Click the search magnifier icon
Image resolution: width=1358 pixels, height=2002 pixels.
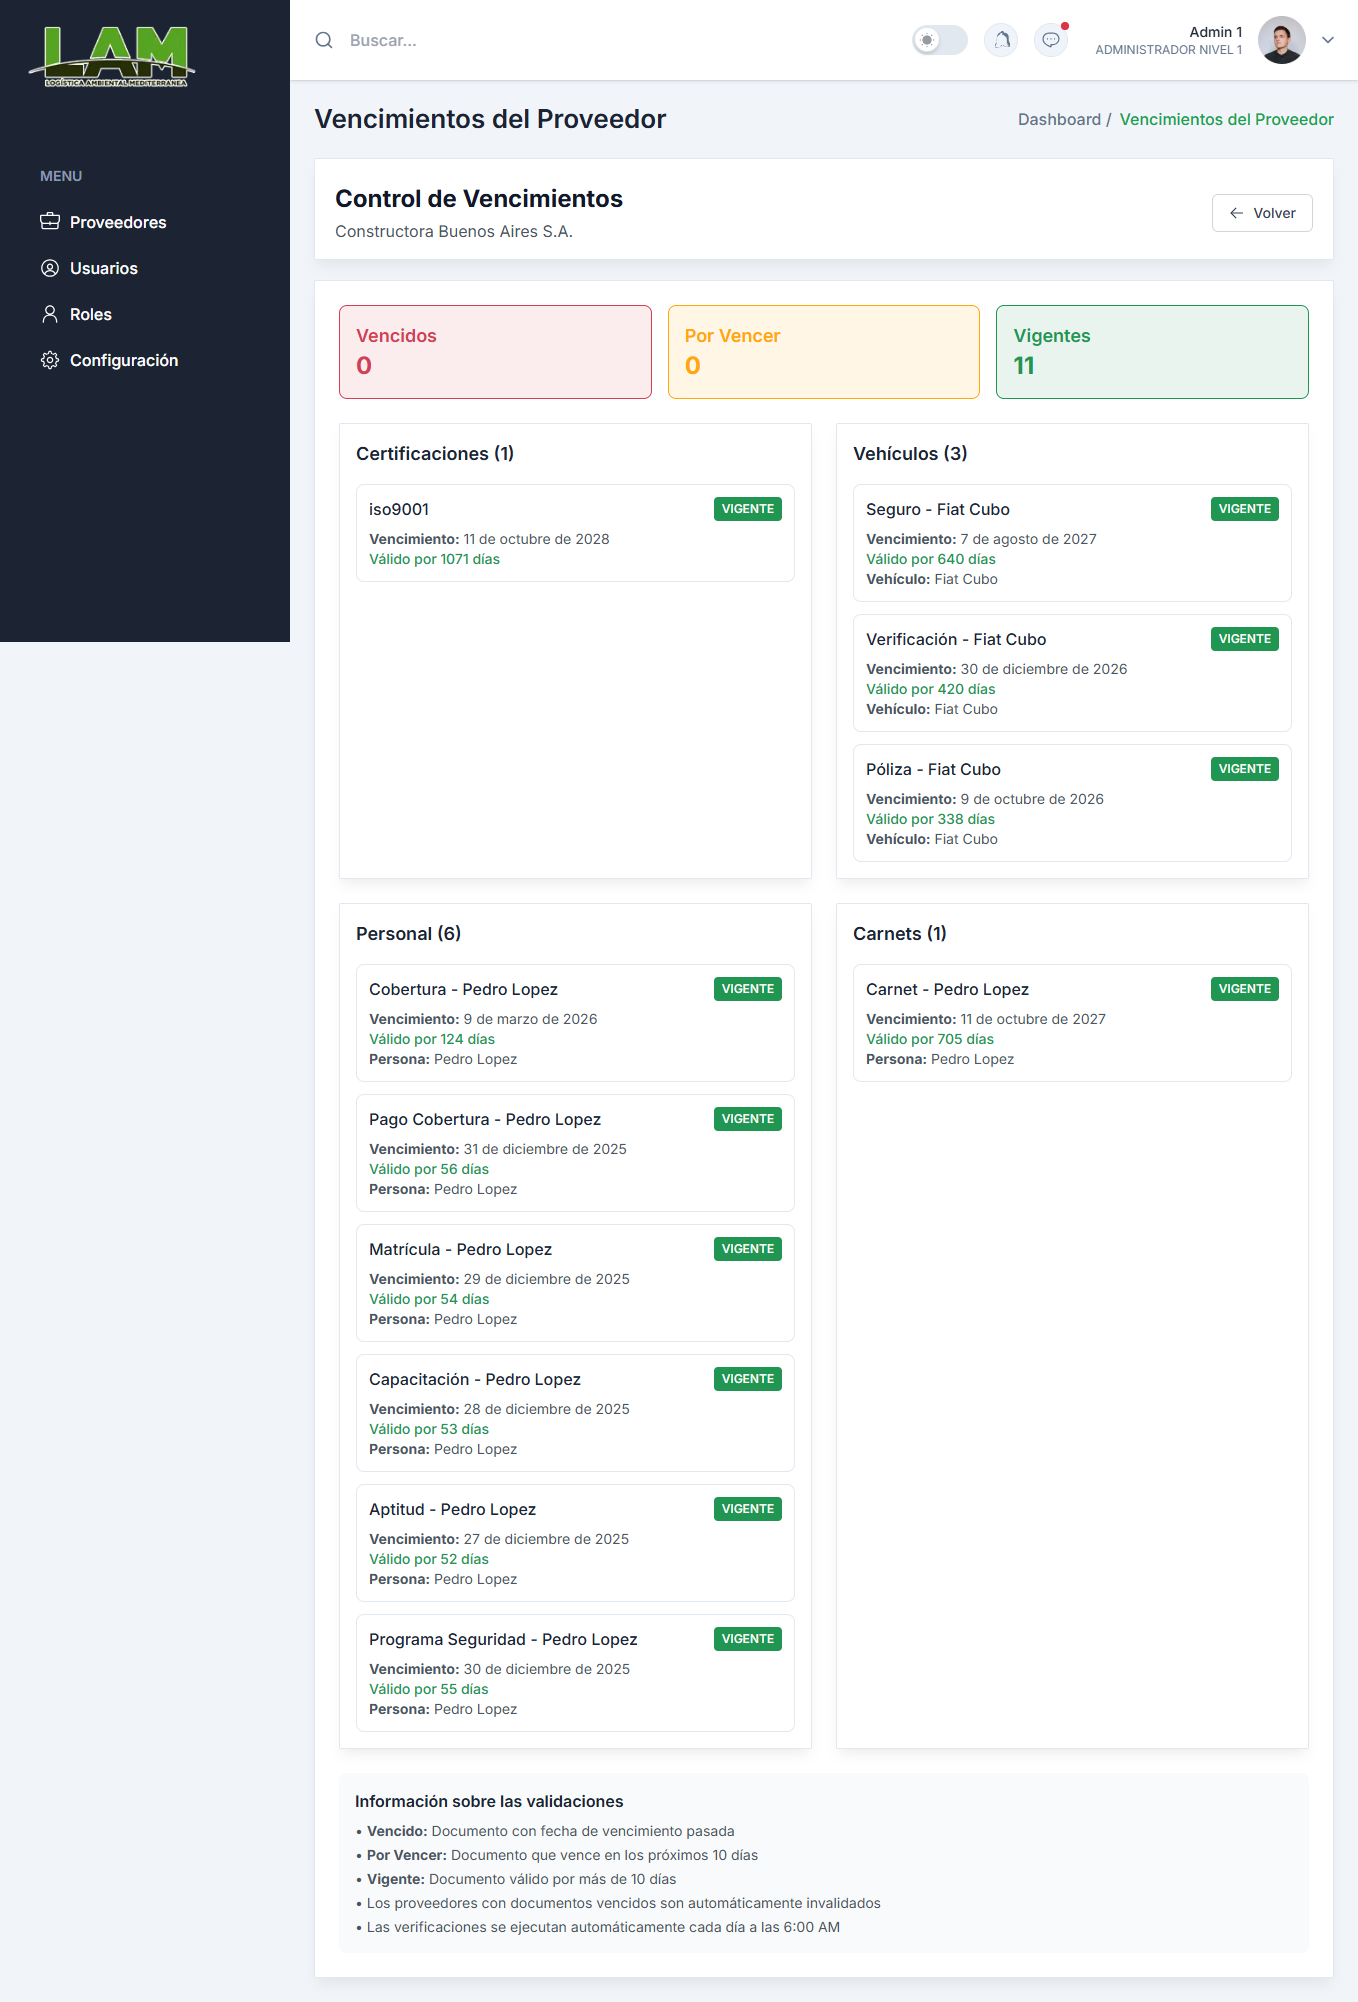tap(324, 40)
